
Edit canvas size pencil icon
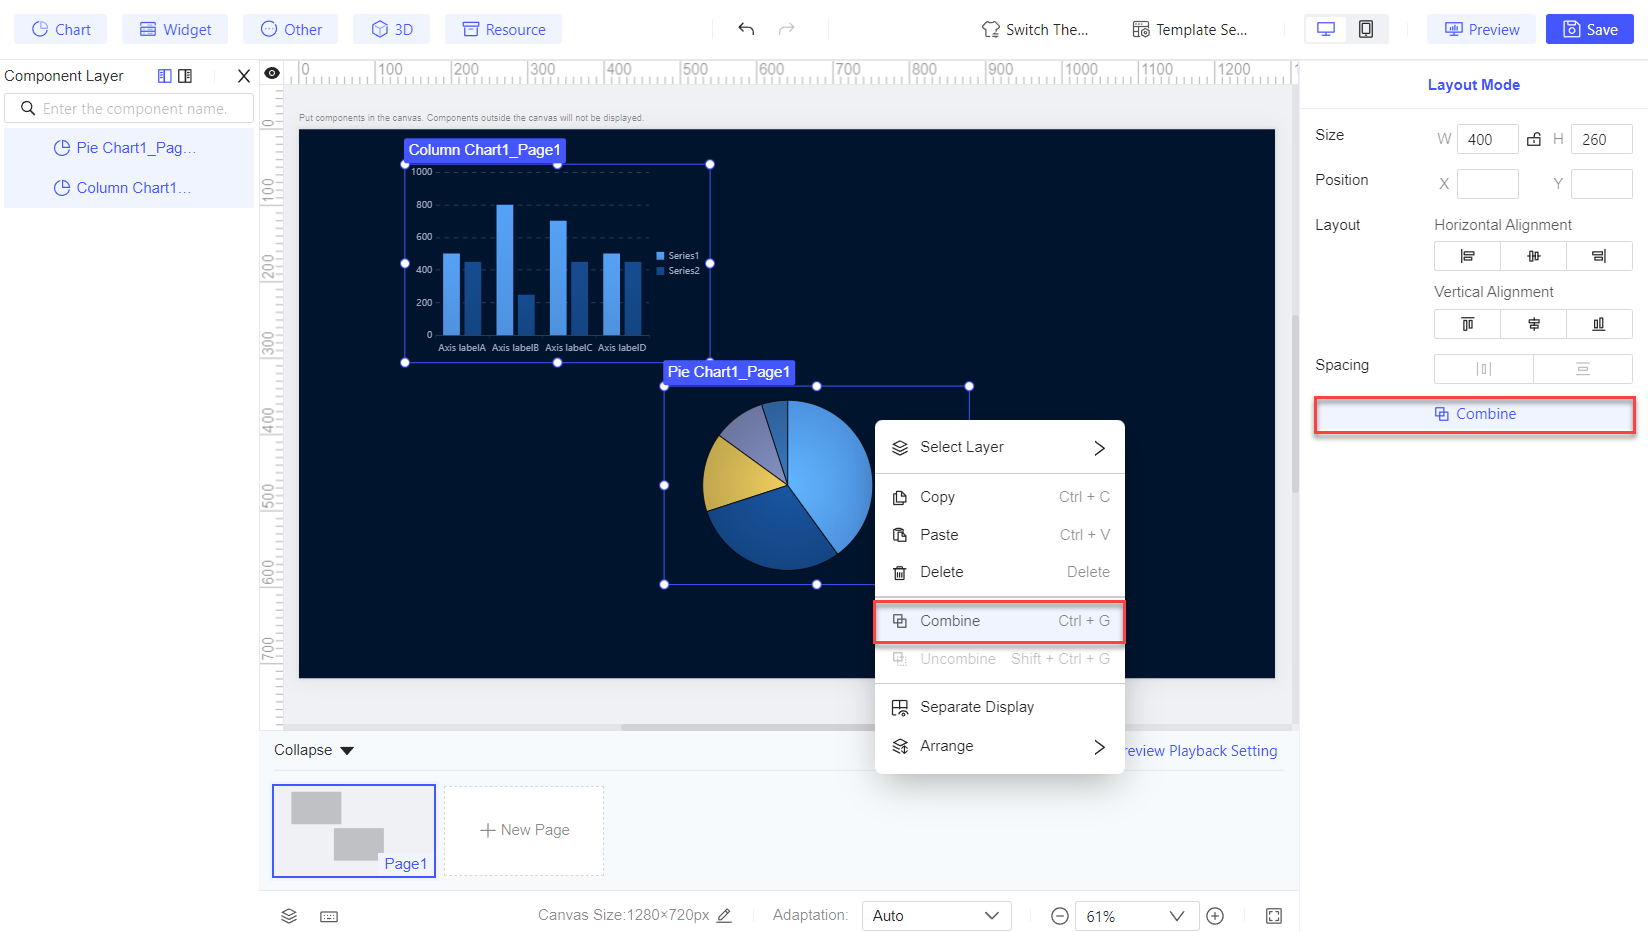pos(725,915)
